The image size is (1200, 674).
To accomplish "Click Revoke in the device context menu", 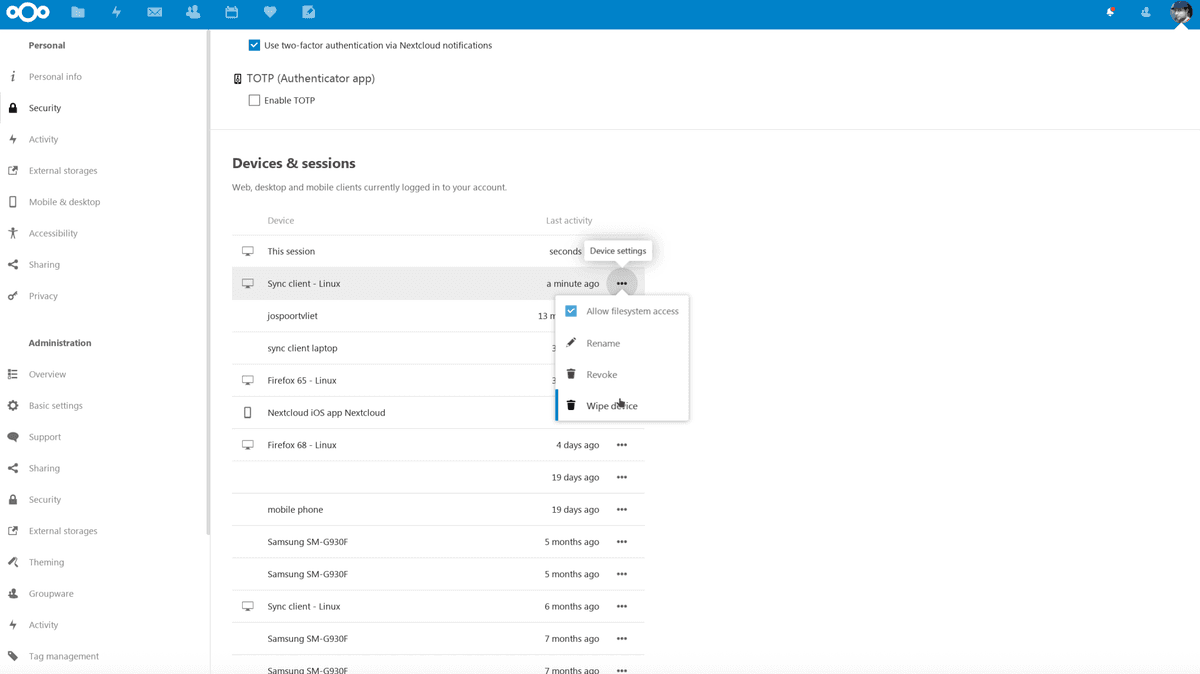I will pyautogui.click(x=602, y=374).
